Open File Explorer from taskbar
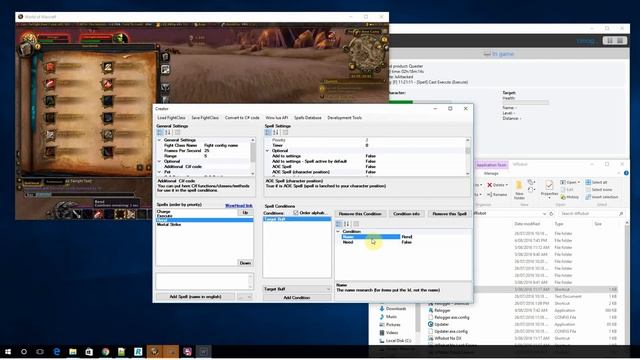This screenshot has height=360, width=640. tap(73, 351)
